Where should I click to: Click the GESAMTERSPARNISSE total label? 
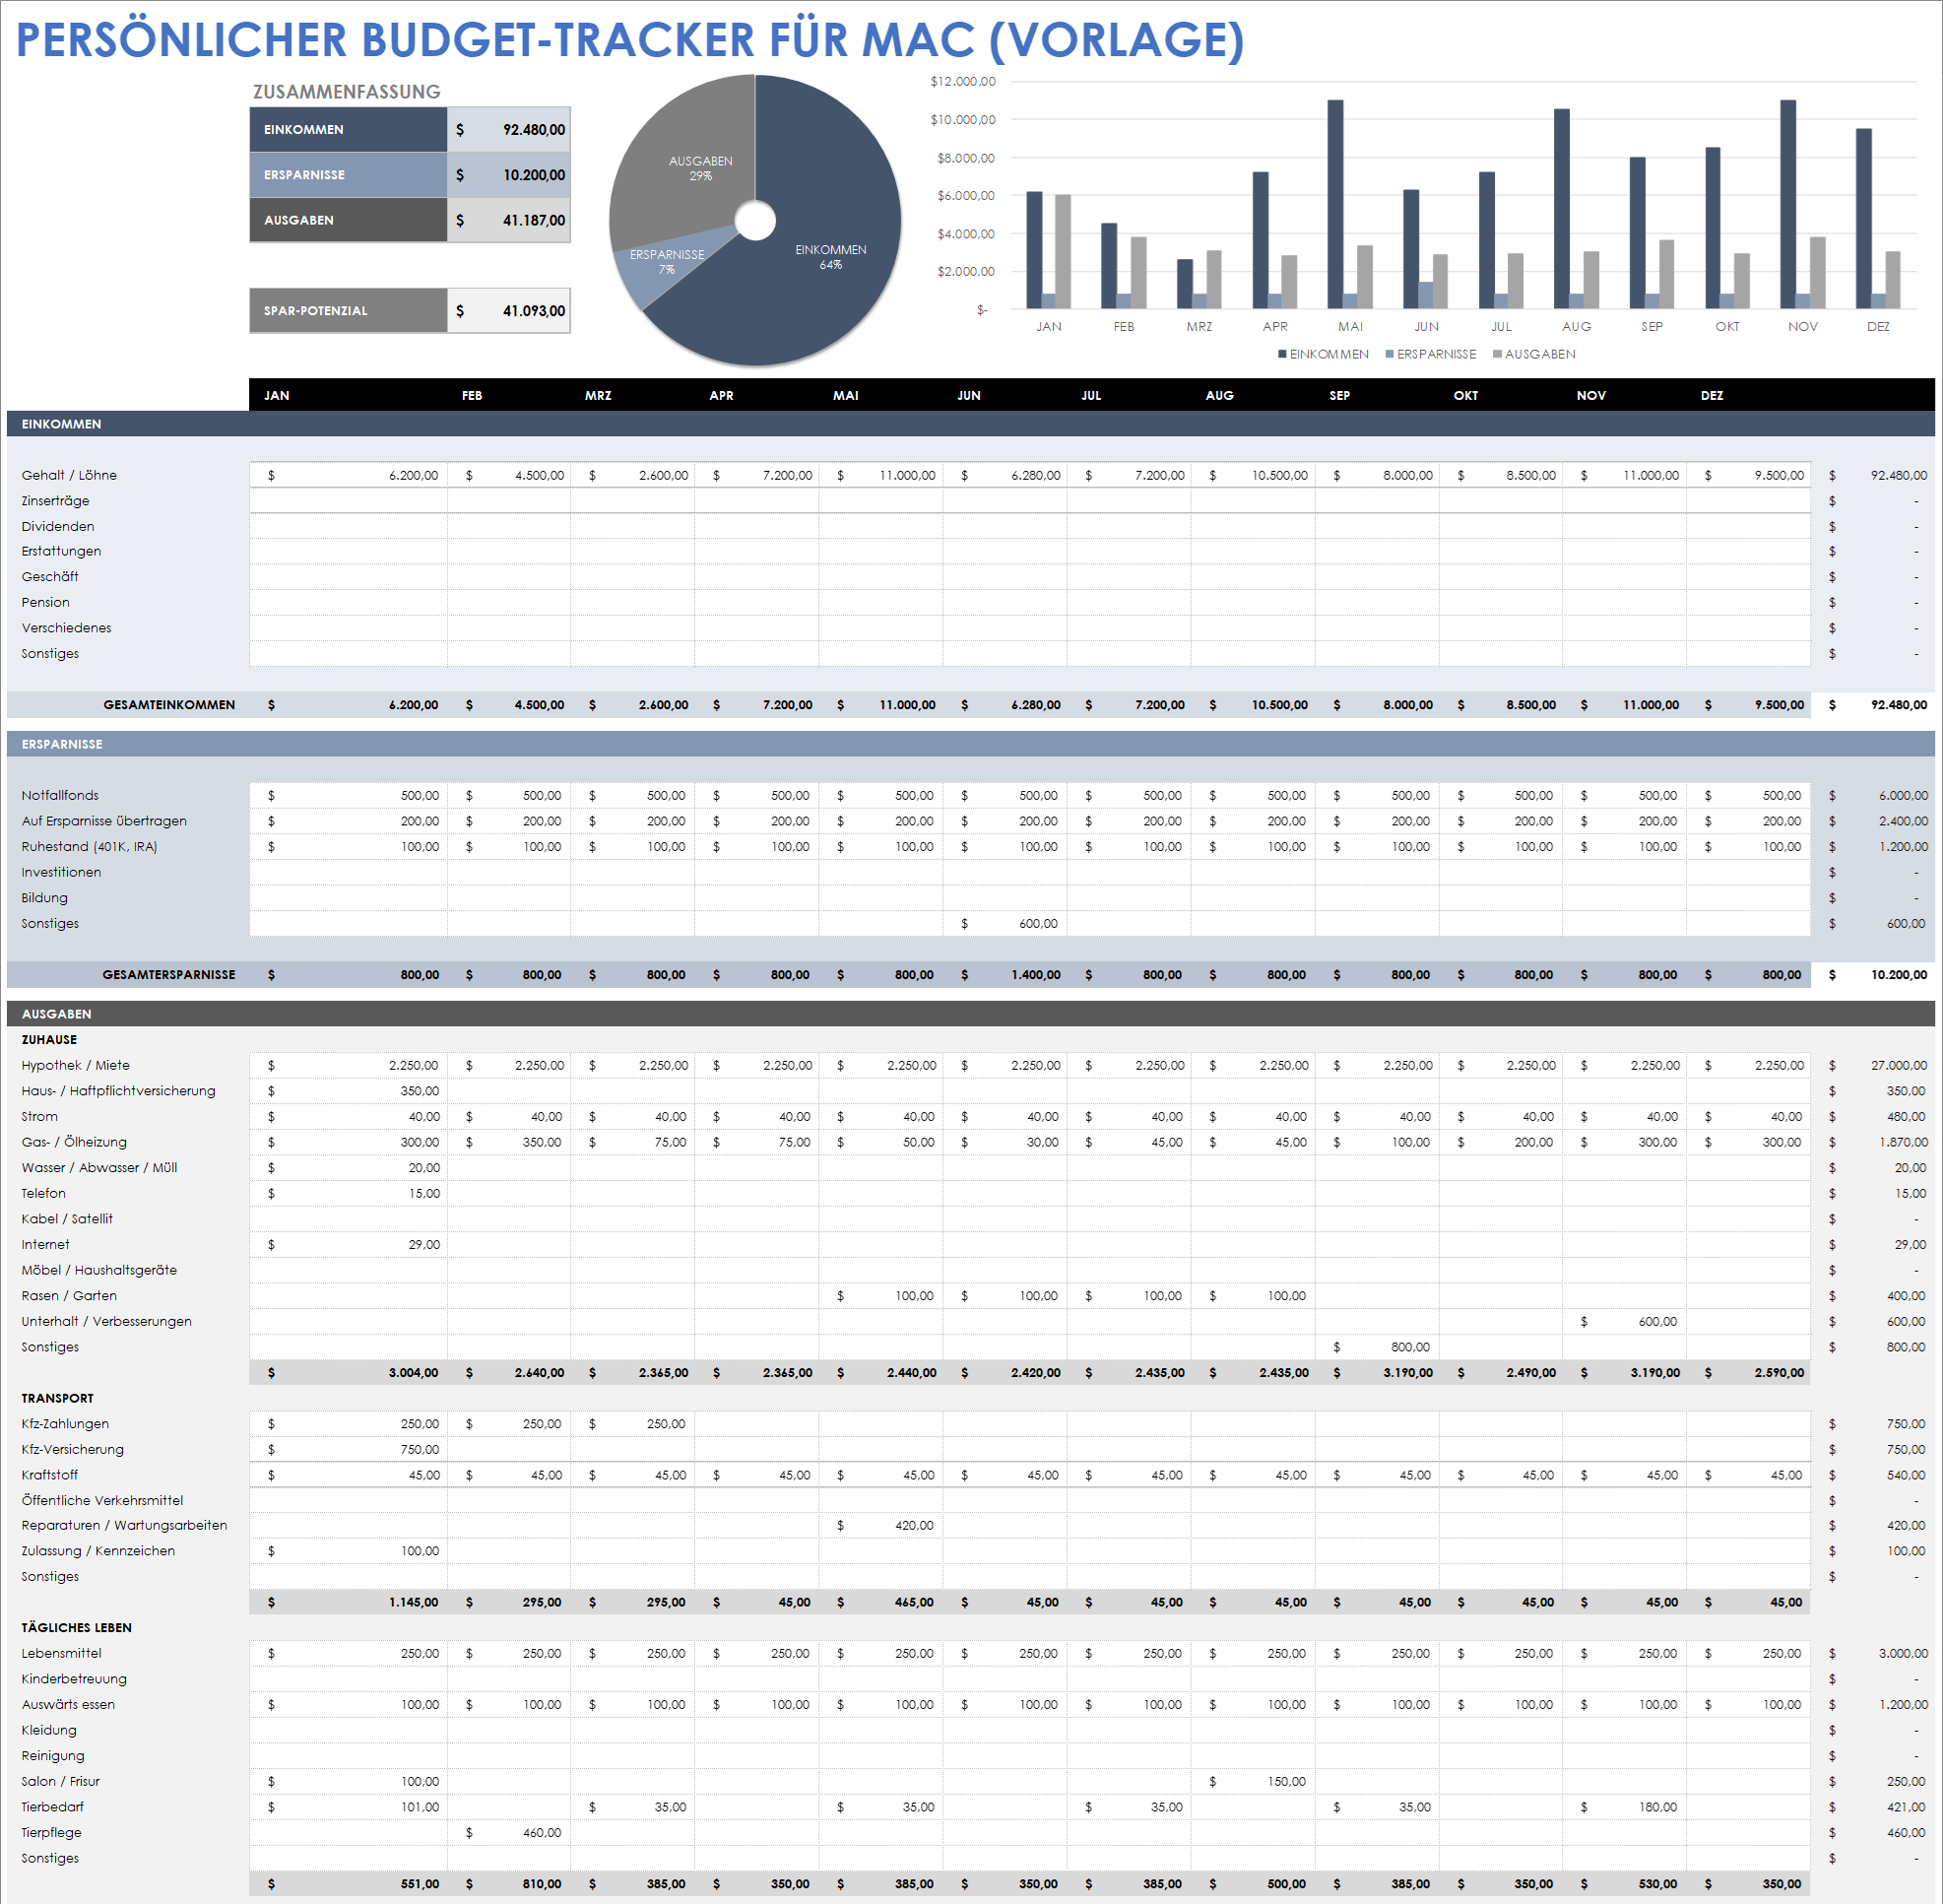pyautogui.click(x=169, y=975)
